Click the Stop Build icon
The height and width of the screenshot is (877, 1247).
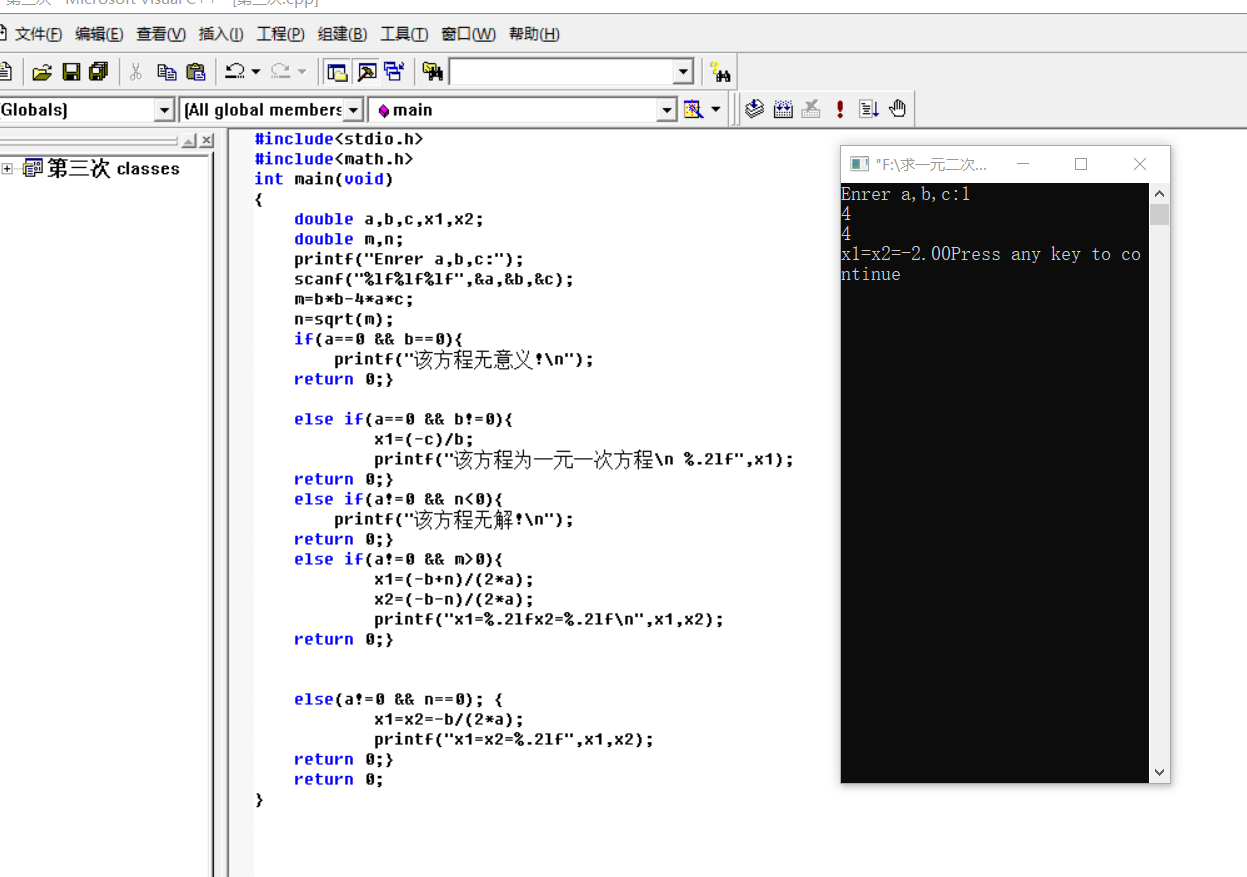pos(811,109)
